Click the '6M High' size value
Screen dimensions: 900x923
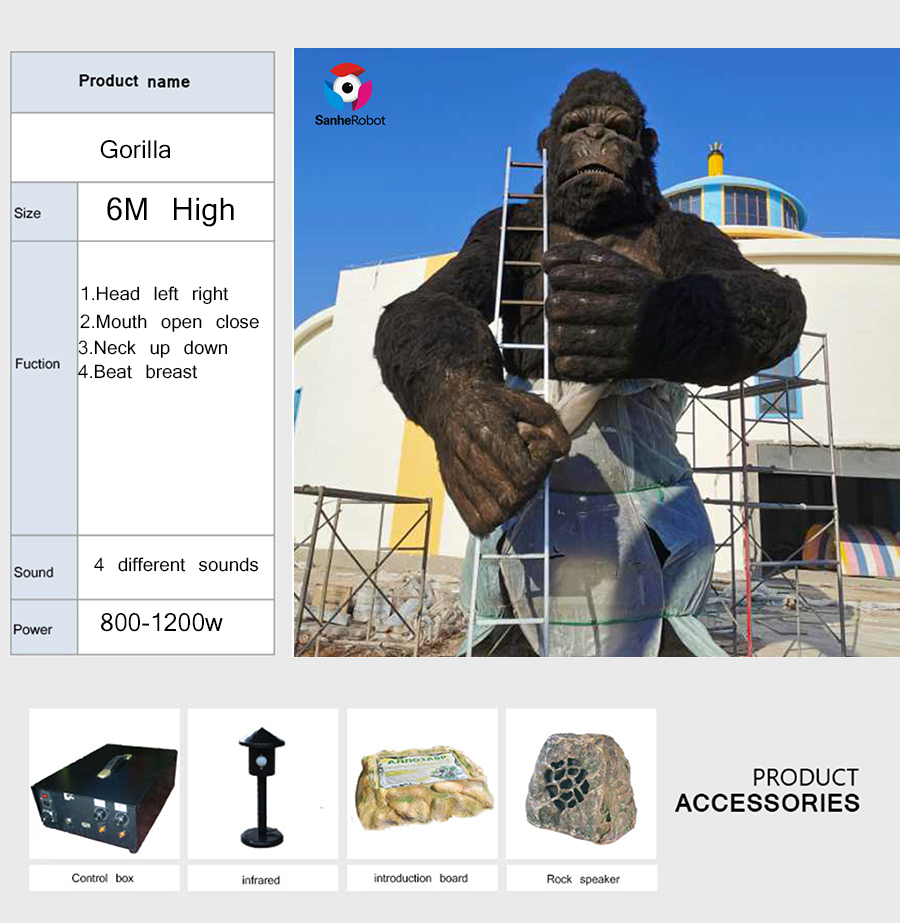[x=171, y=210]
